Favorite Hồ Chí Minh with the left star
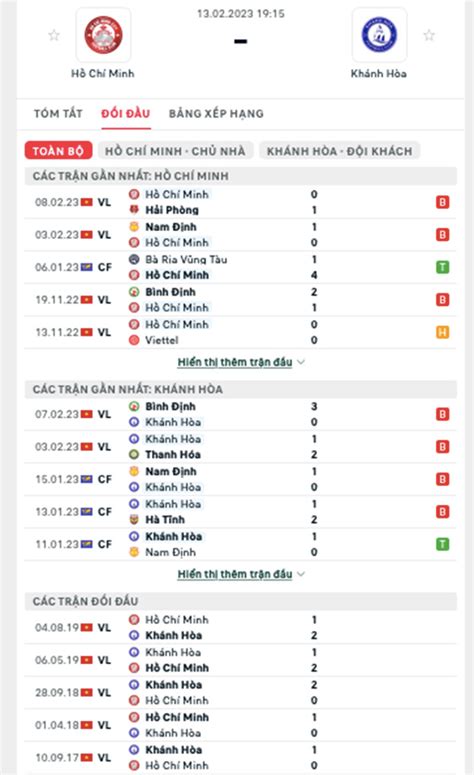 point(54,35)
